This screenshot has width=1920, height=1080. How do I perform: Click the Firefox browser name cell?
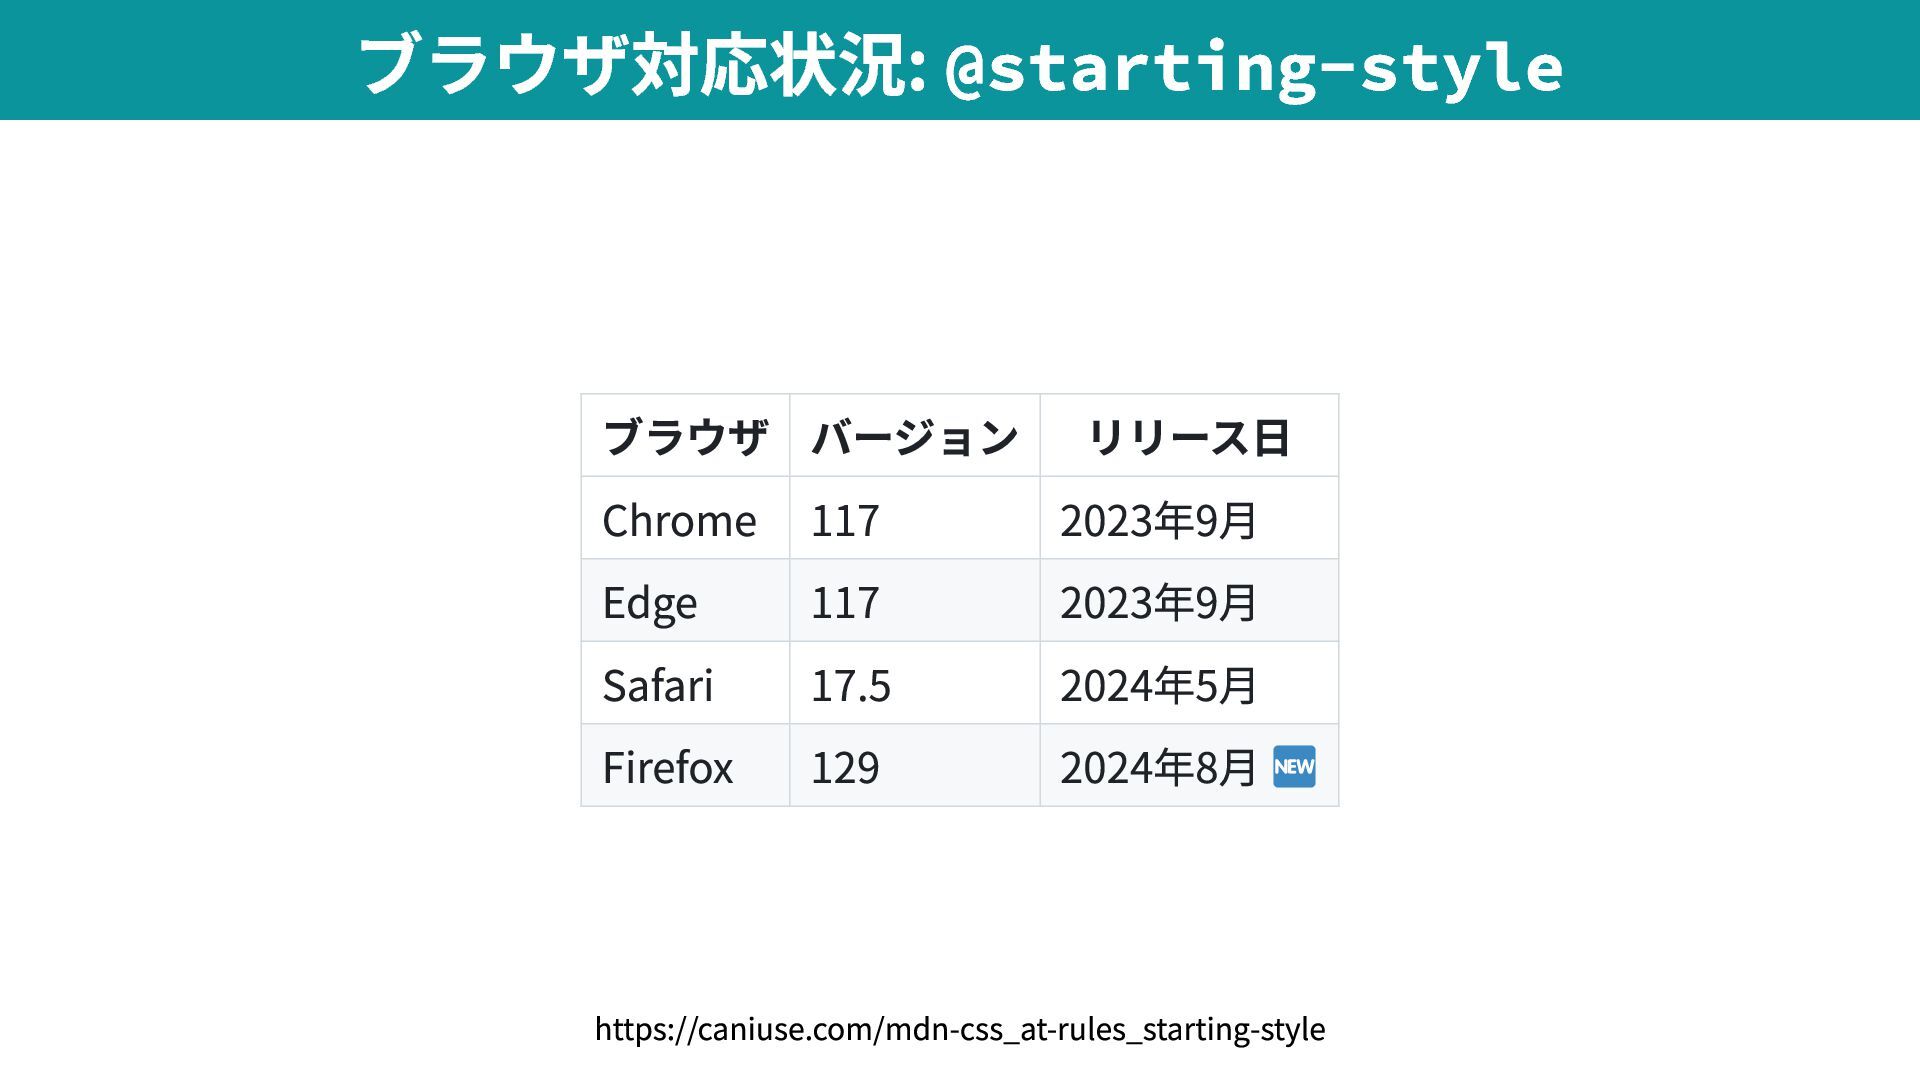click(x=667, y=768)
